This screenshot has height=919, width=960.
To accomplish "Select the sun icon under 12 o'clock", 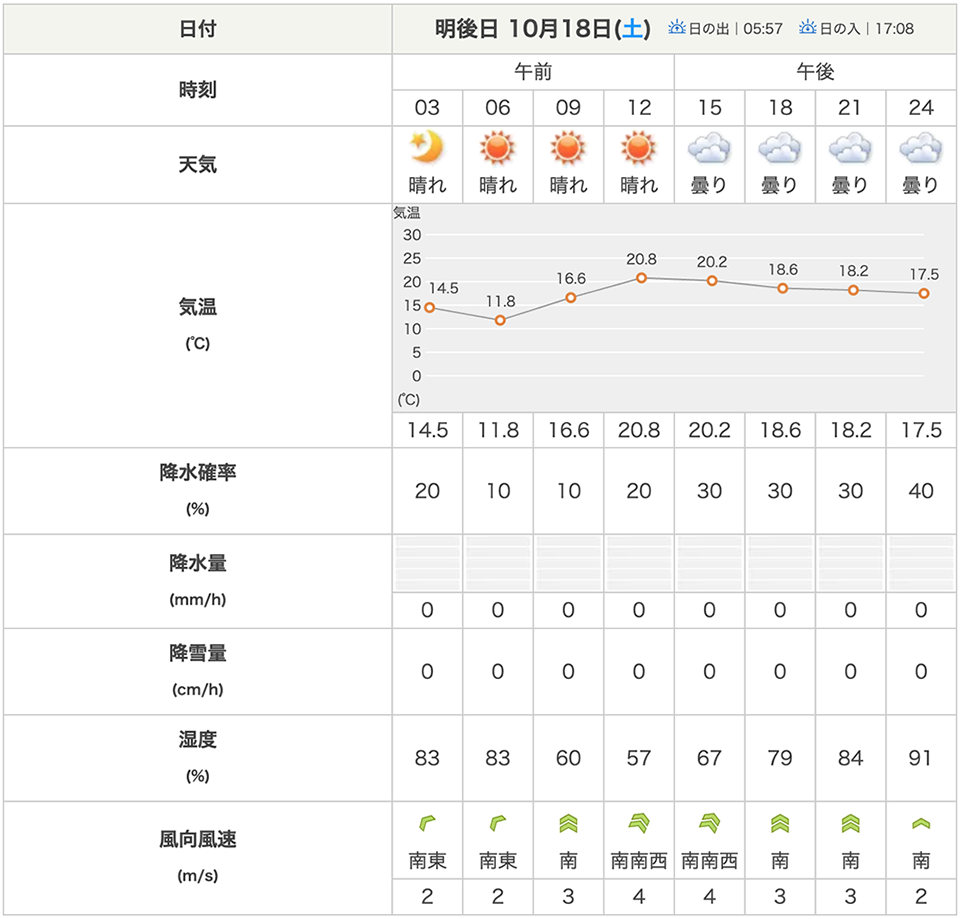I will [638, 150].
